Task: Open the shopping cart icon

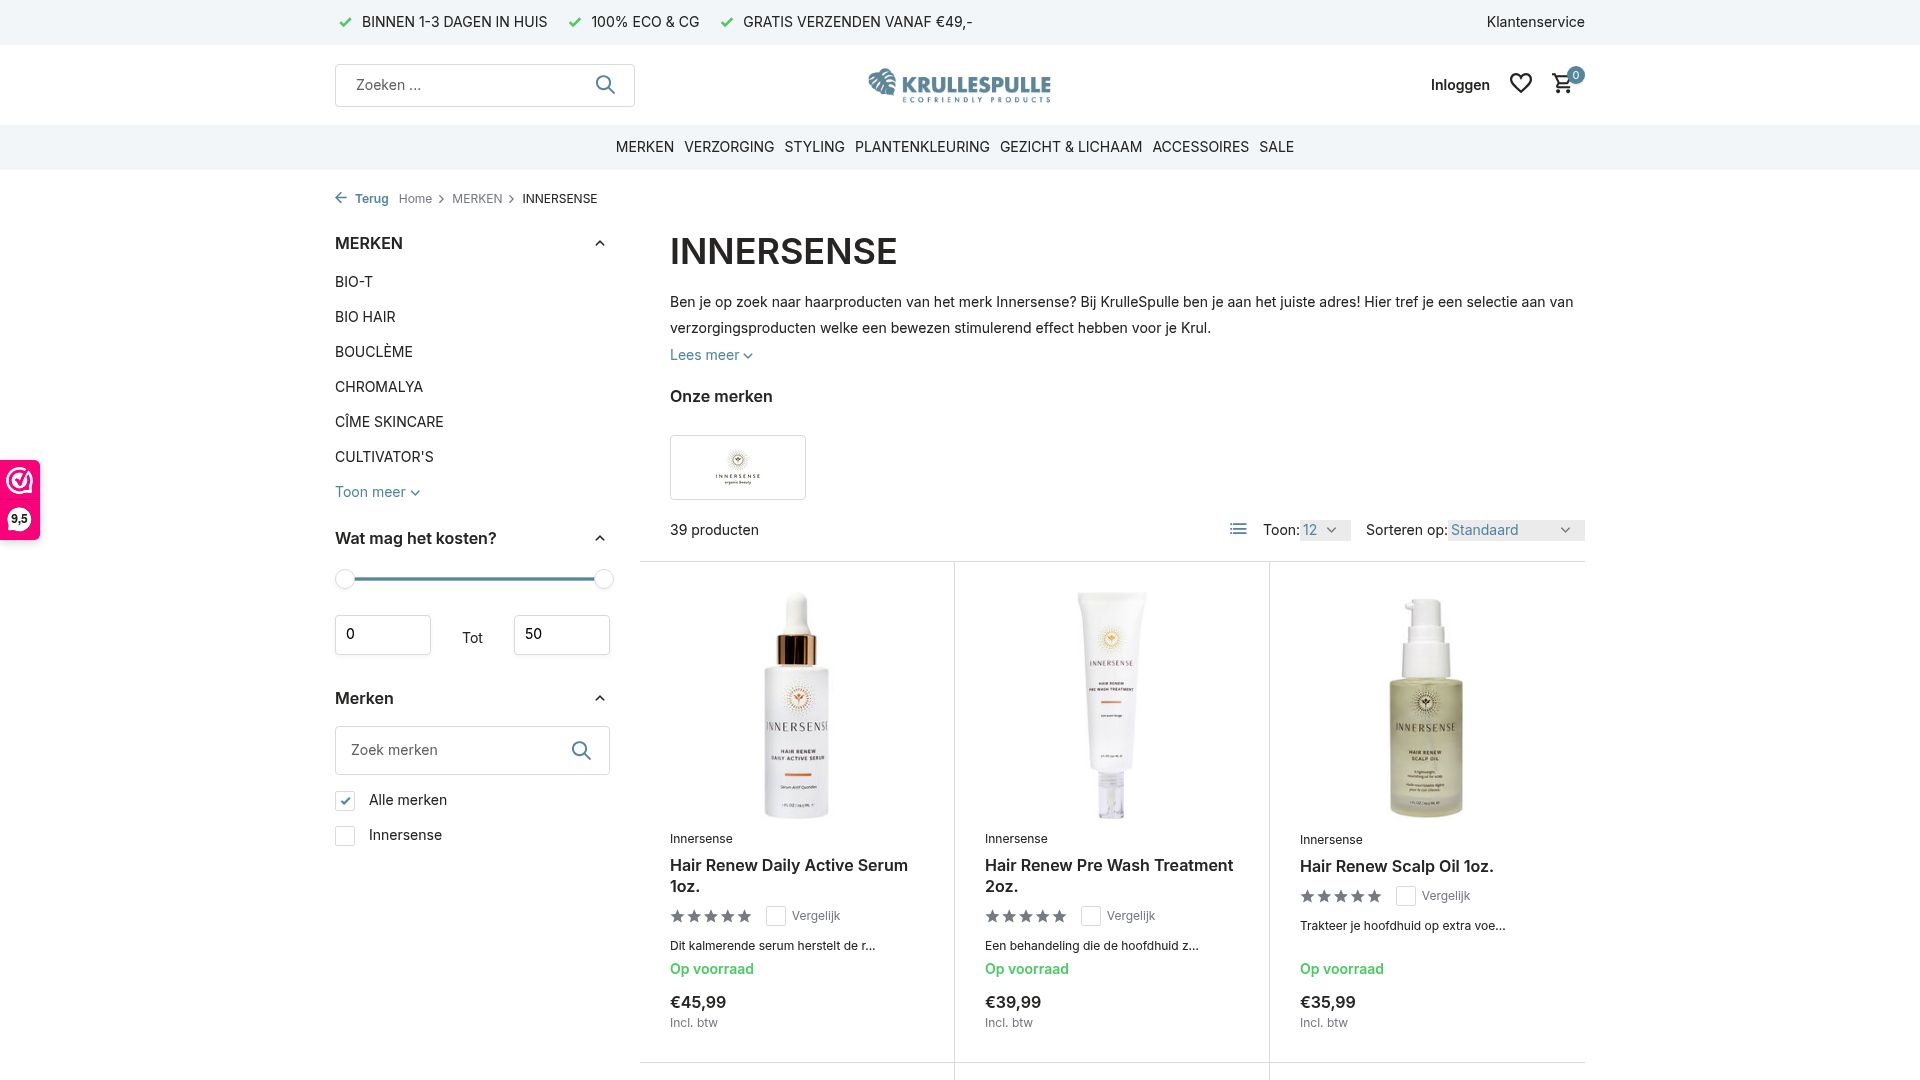Action: click(1562, 84)
